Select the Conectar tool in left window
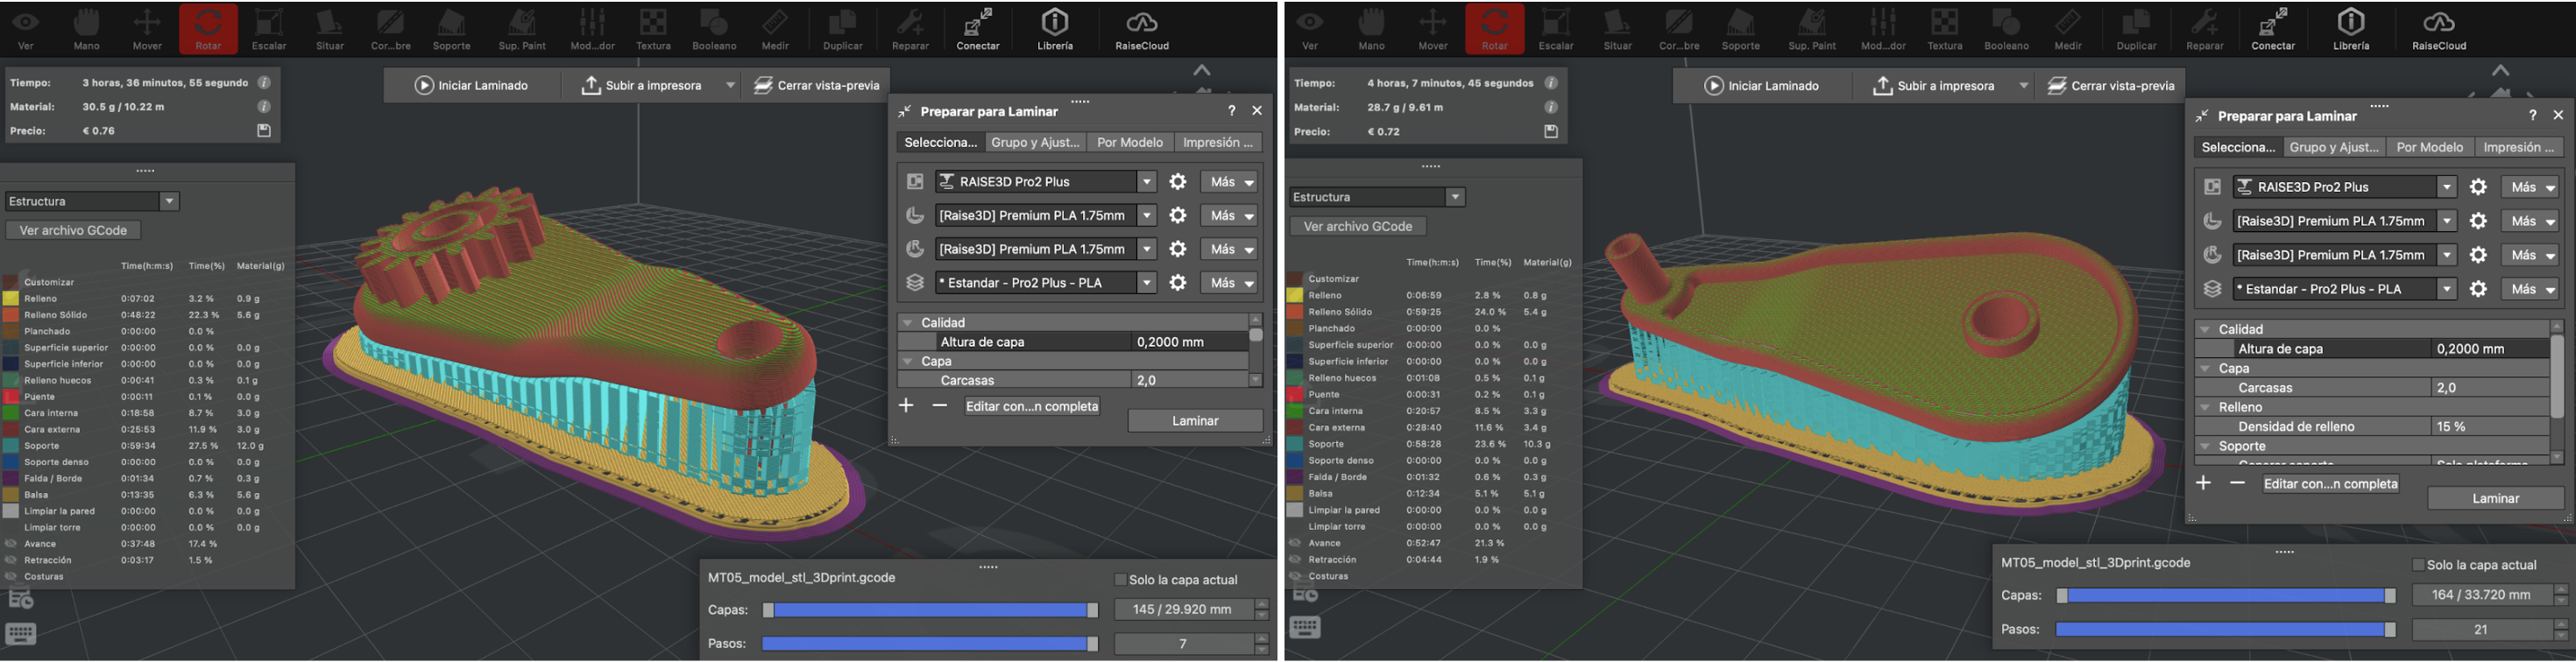 977,29
